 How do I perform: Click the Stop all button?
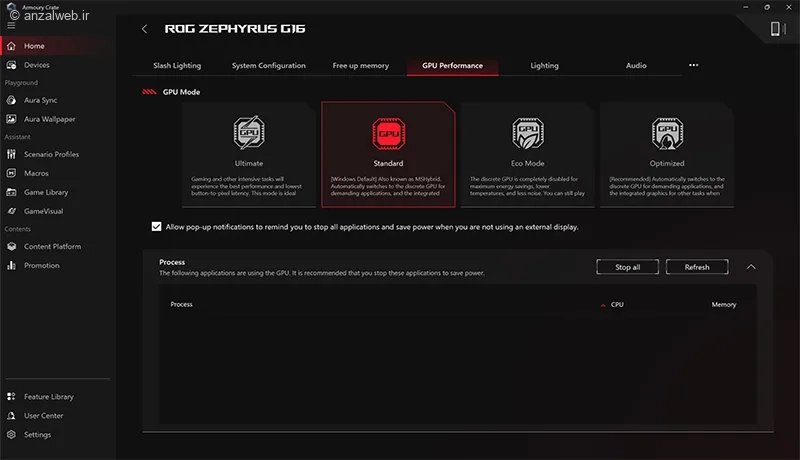(x=628, y=267)
